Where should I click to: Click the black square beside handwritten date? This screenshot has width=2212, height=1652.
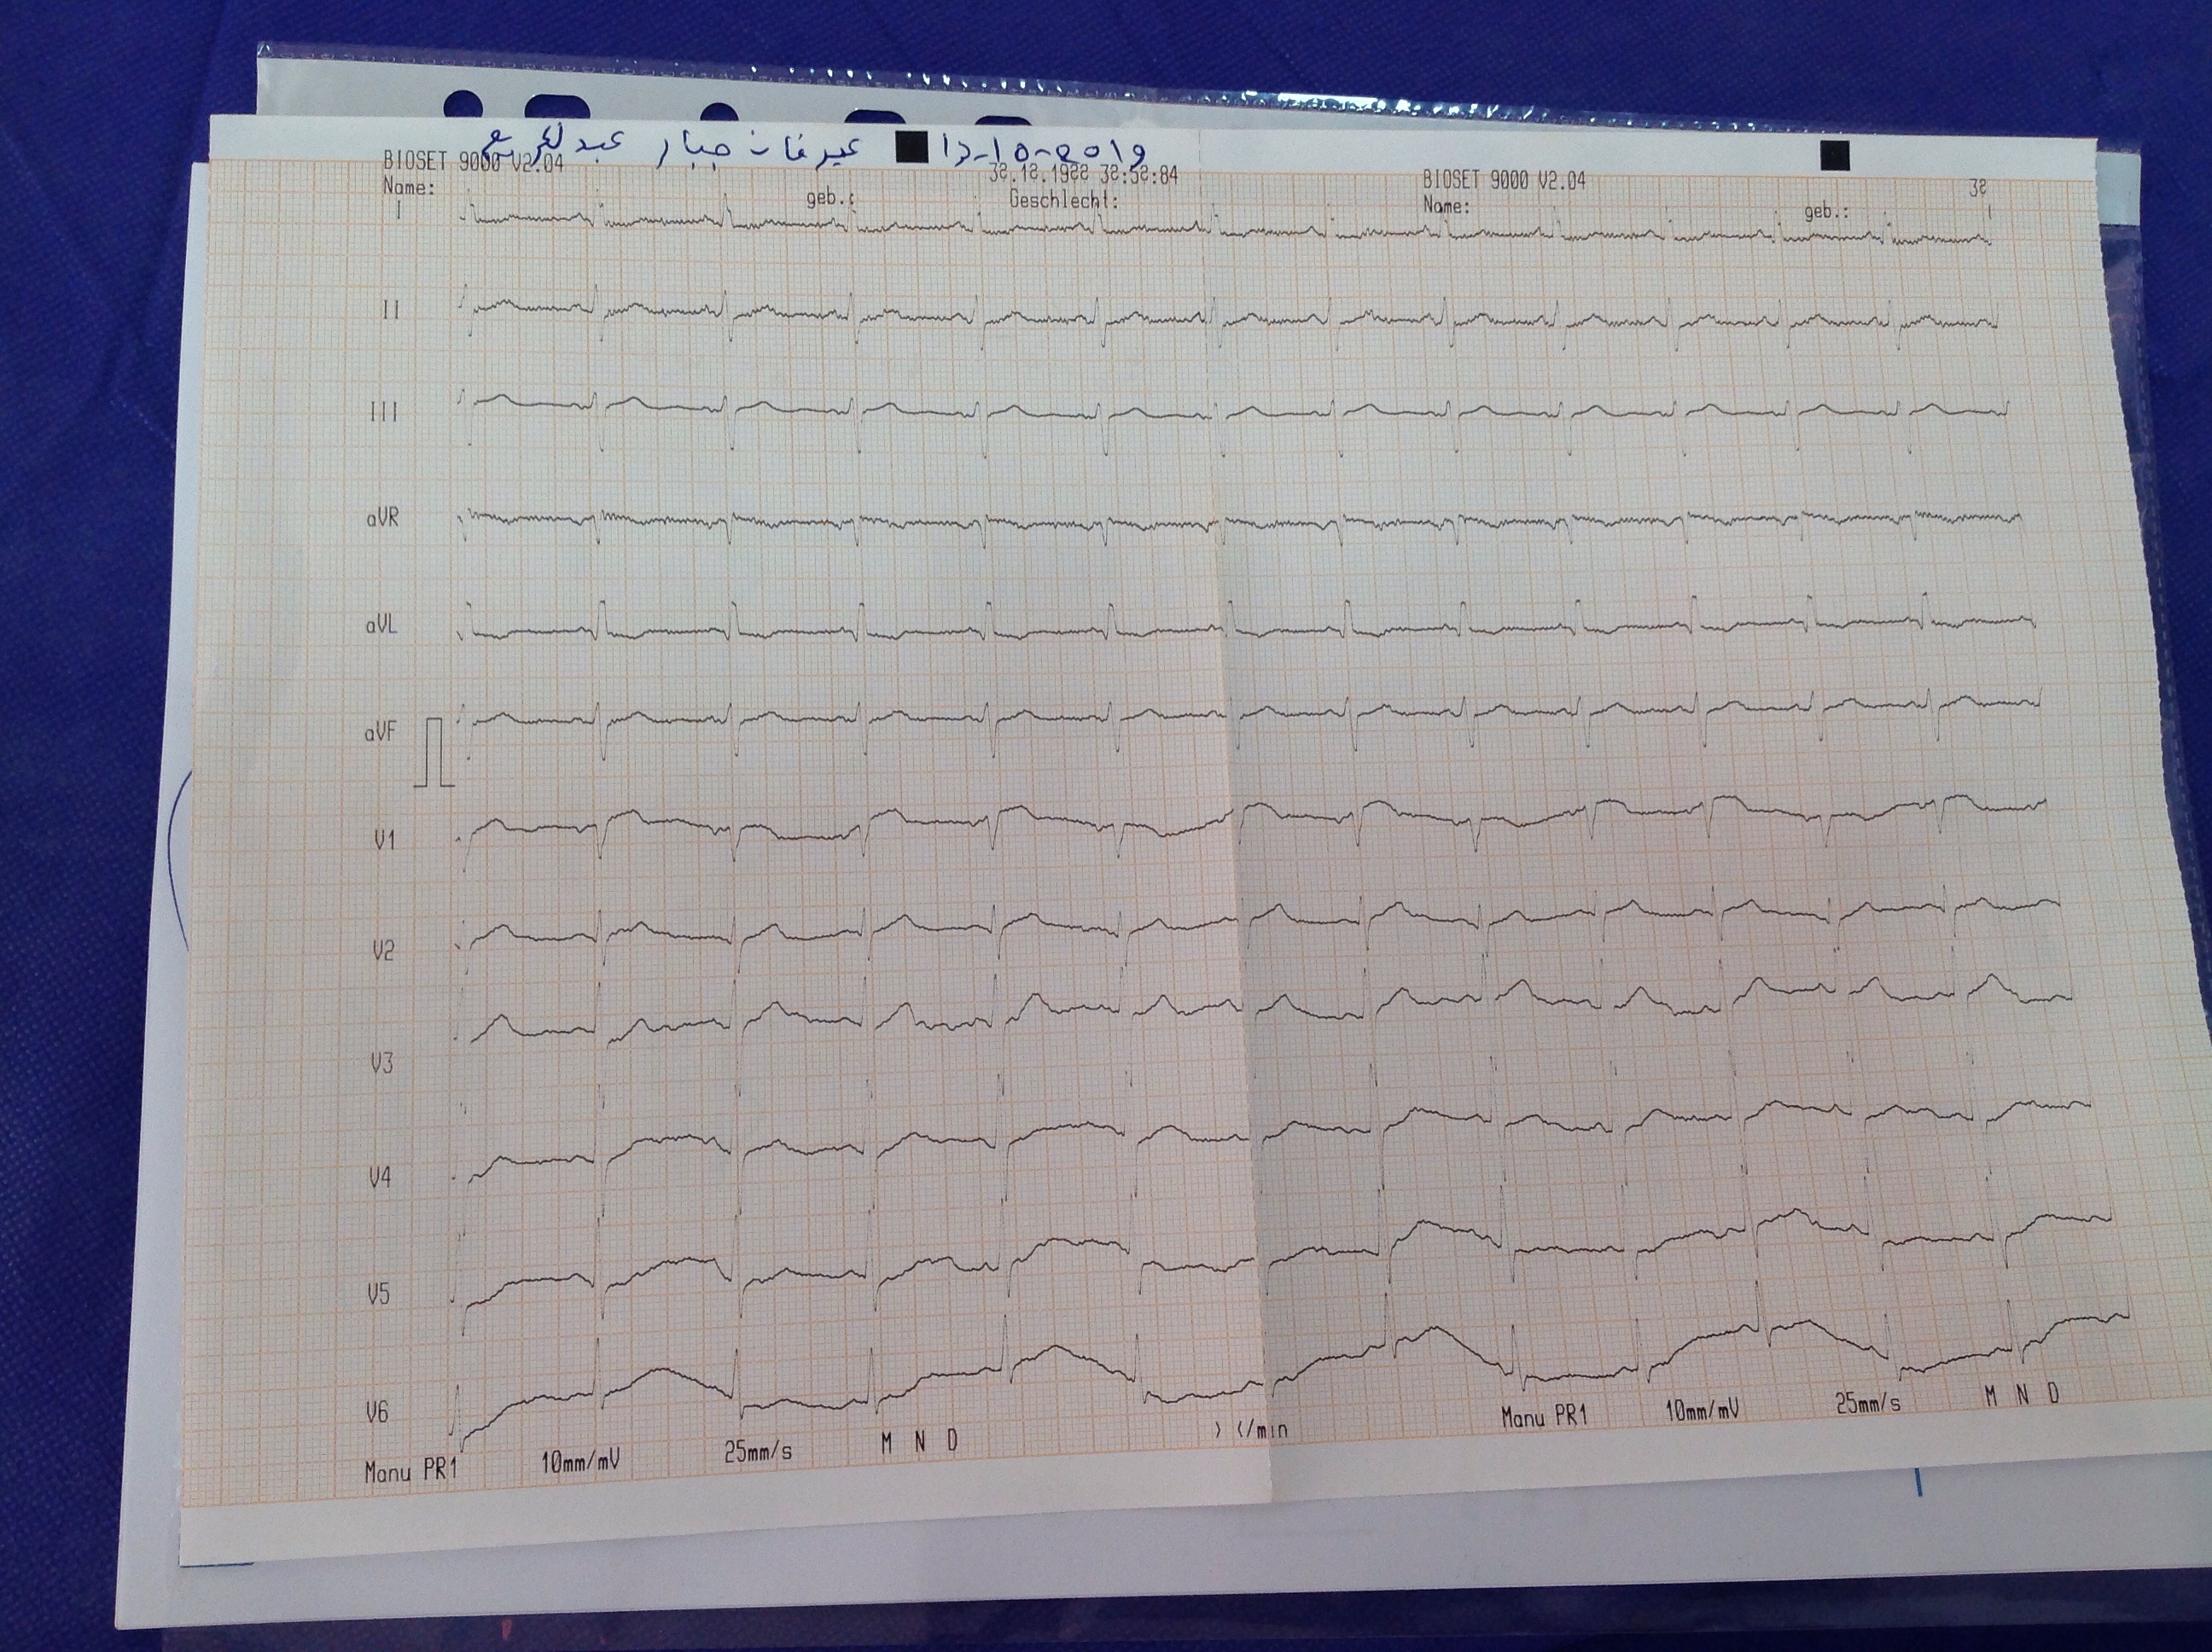tap(911, 149)
